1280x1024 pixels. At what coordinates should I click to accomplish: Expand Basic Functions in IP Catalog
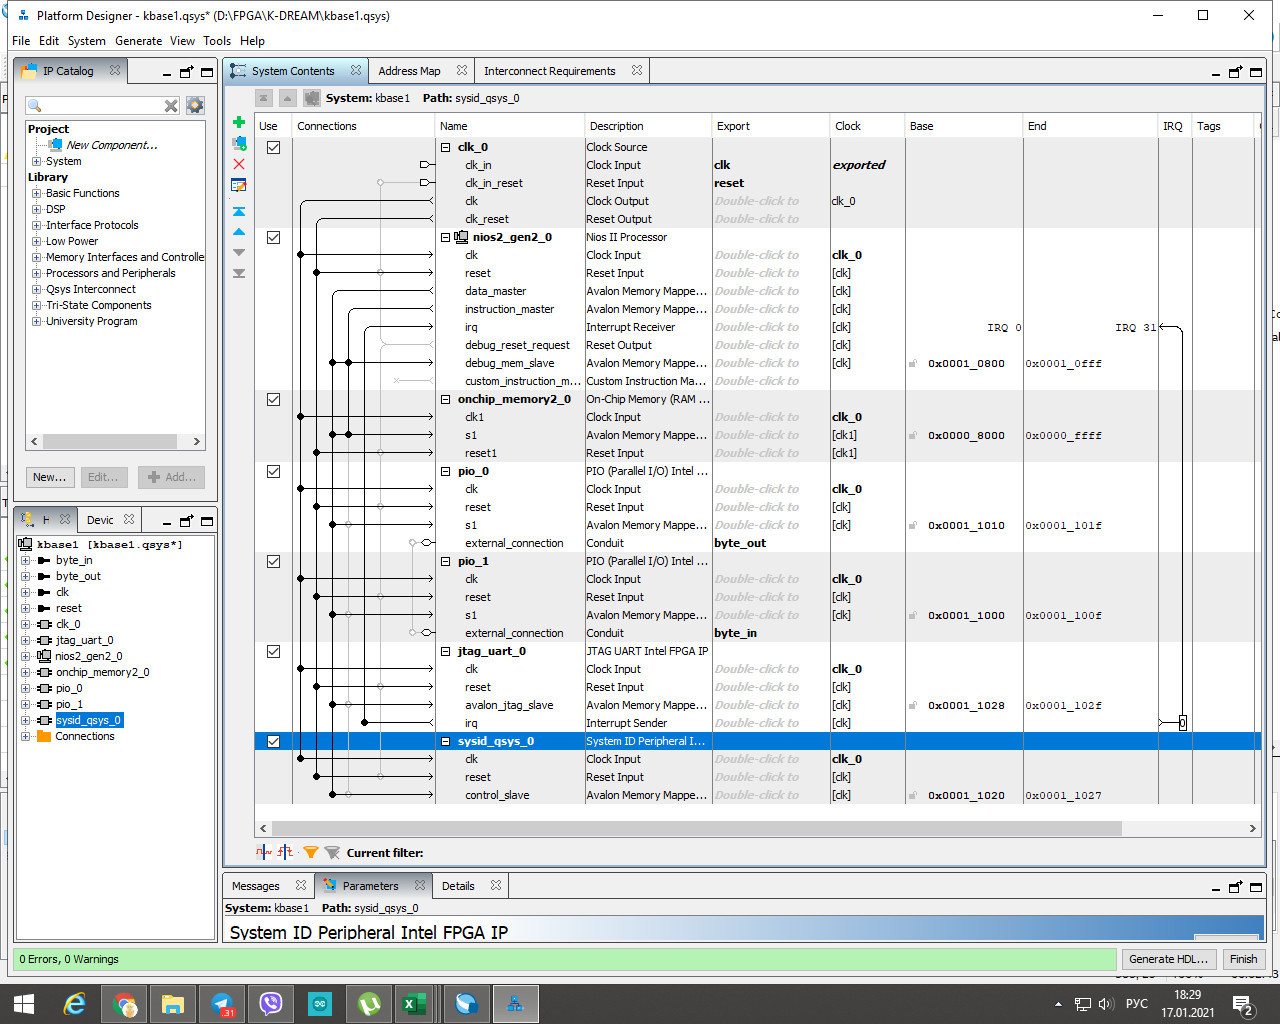(37, 193)
